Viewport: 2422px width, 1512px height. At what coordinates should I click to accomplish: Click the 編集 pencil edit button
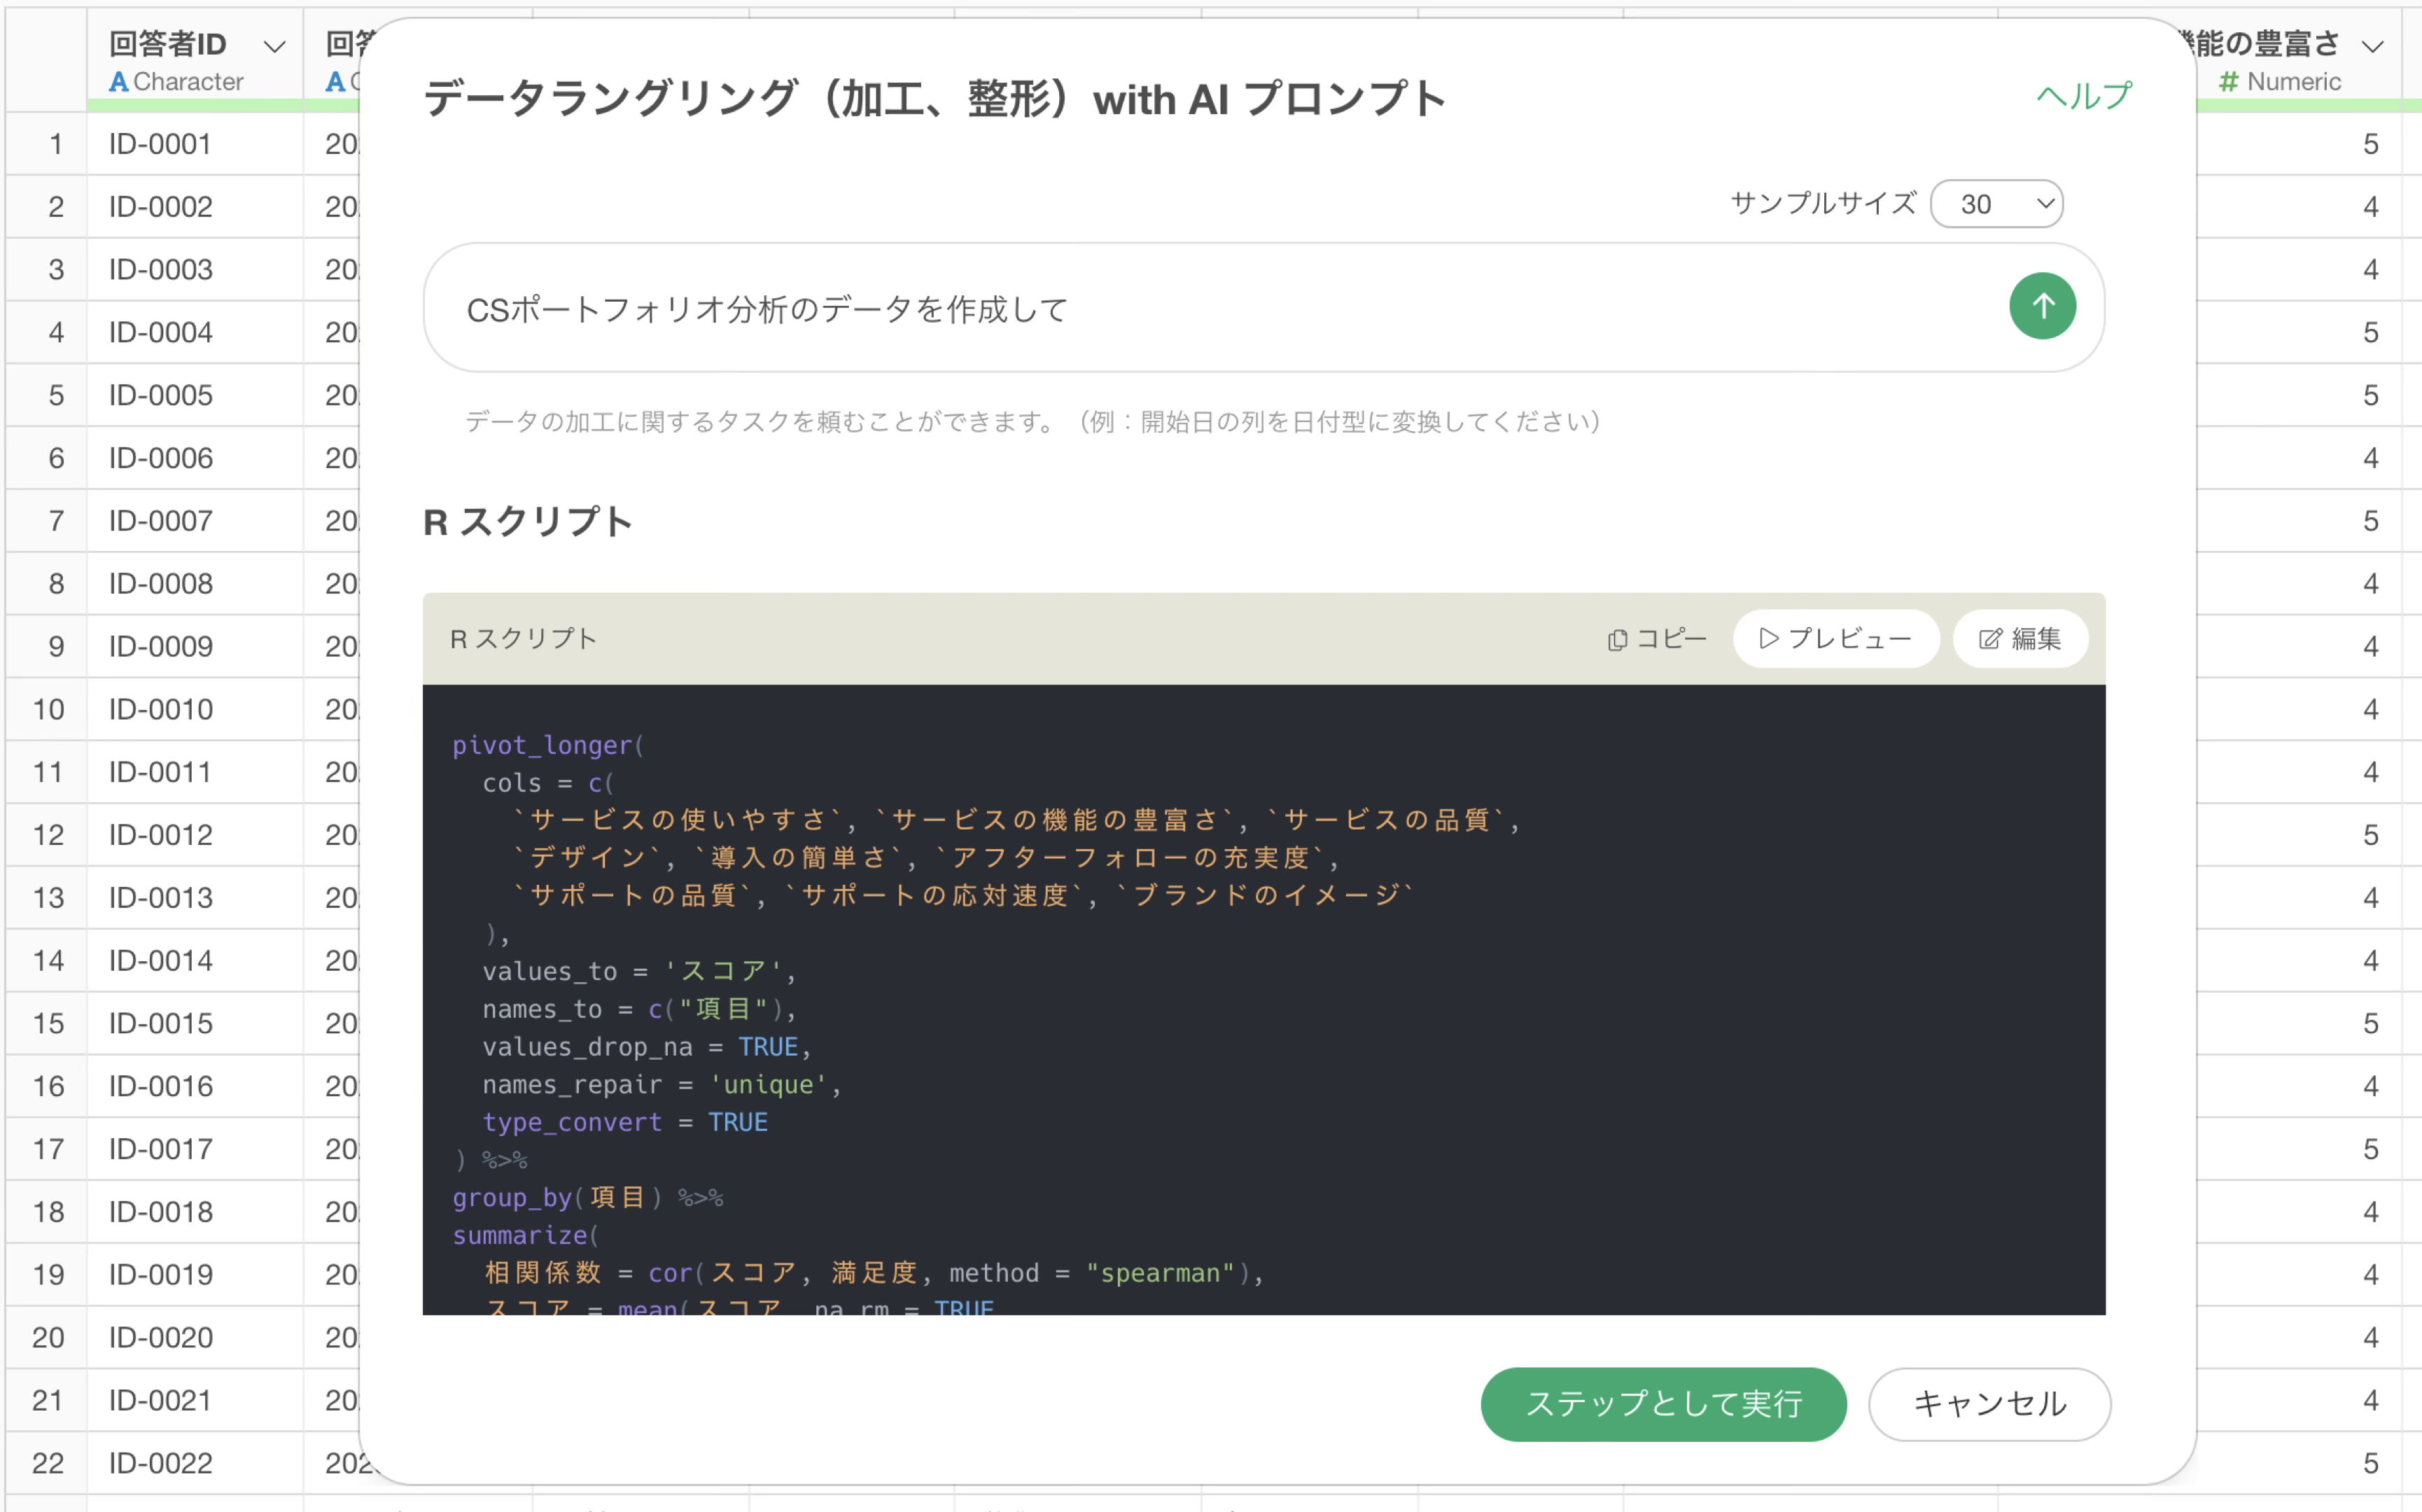click(2020, 639)
